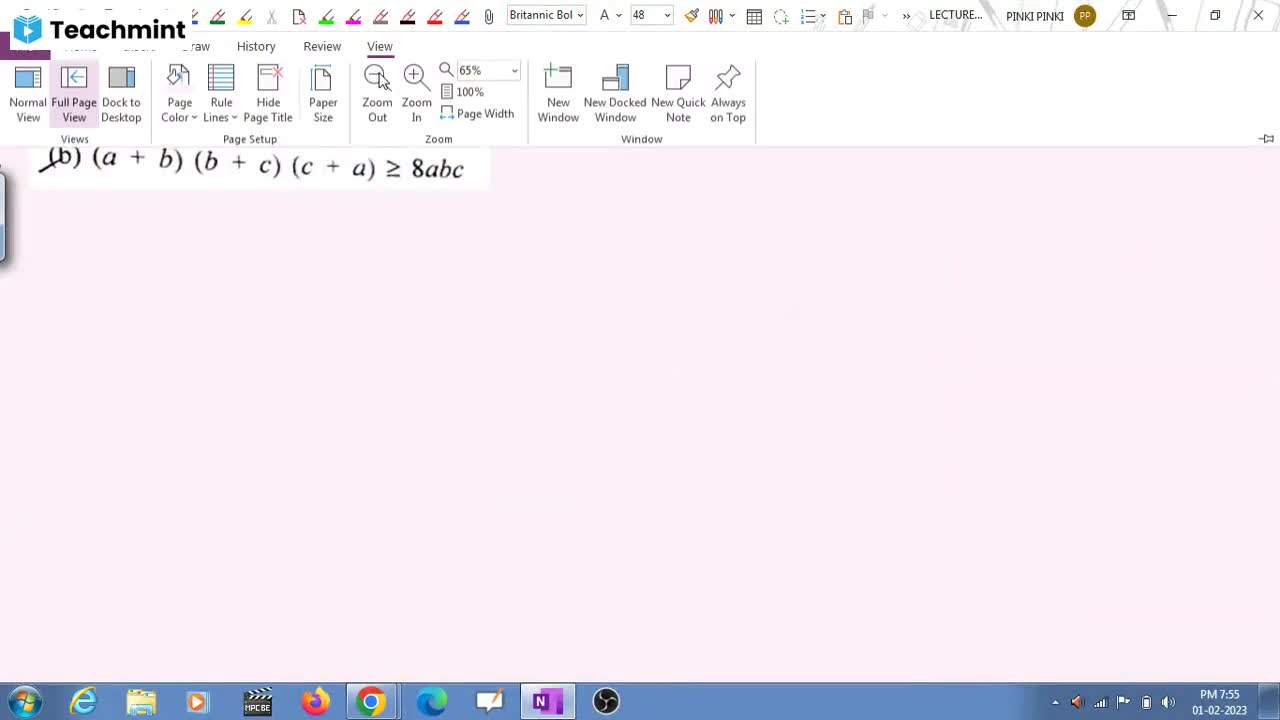The width and height of the screenshot is (1280, 720).
Task: Select the Lasso Select tool
Action: [x=781, y=16]
